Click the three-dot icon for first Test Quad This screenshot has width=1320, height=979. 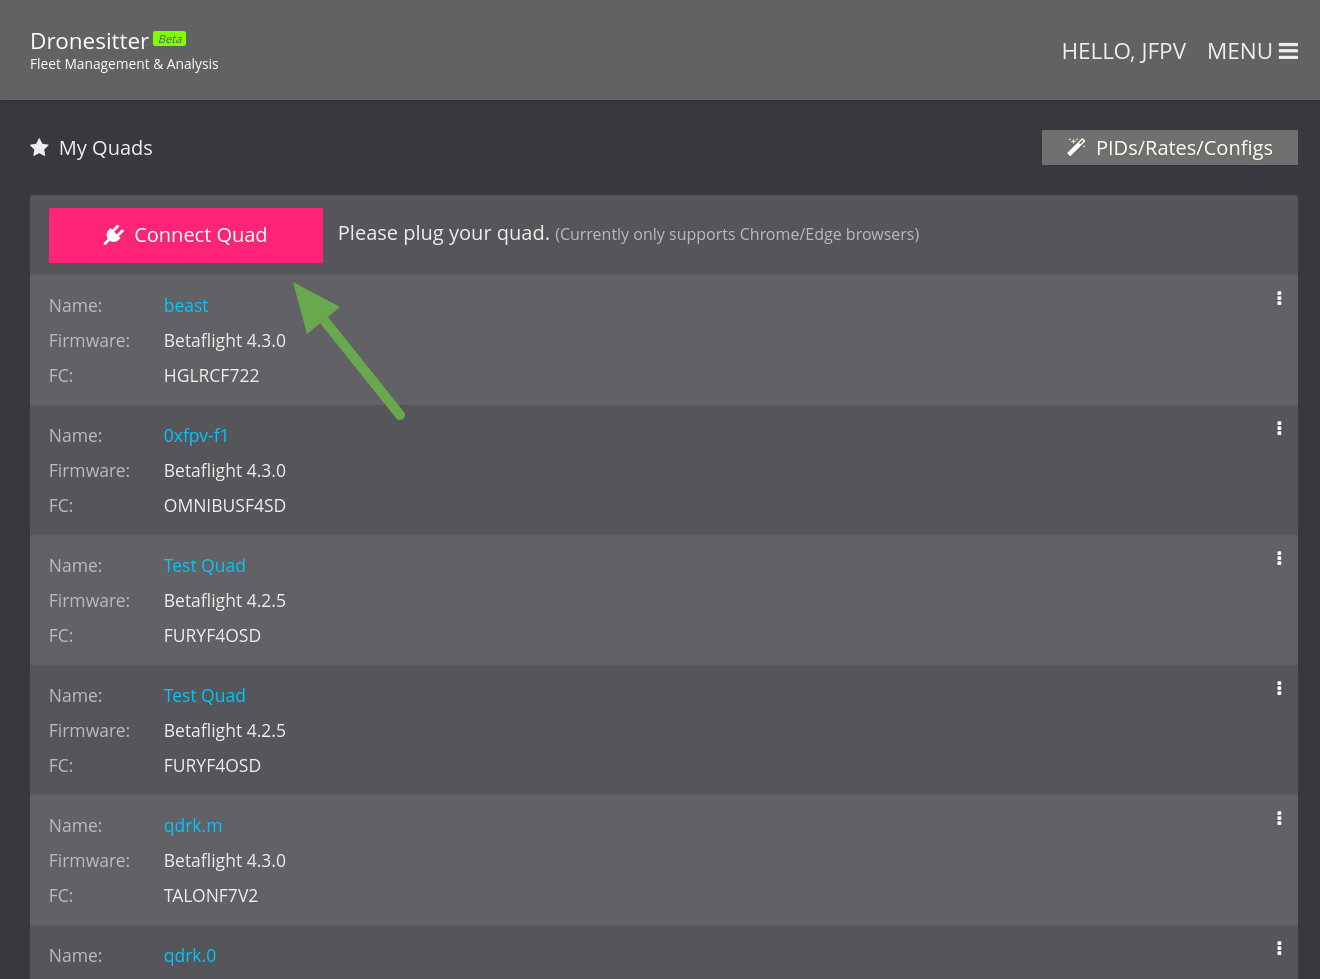click(1279, 558)
